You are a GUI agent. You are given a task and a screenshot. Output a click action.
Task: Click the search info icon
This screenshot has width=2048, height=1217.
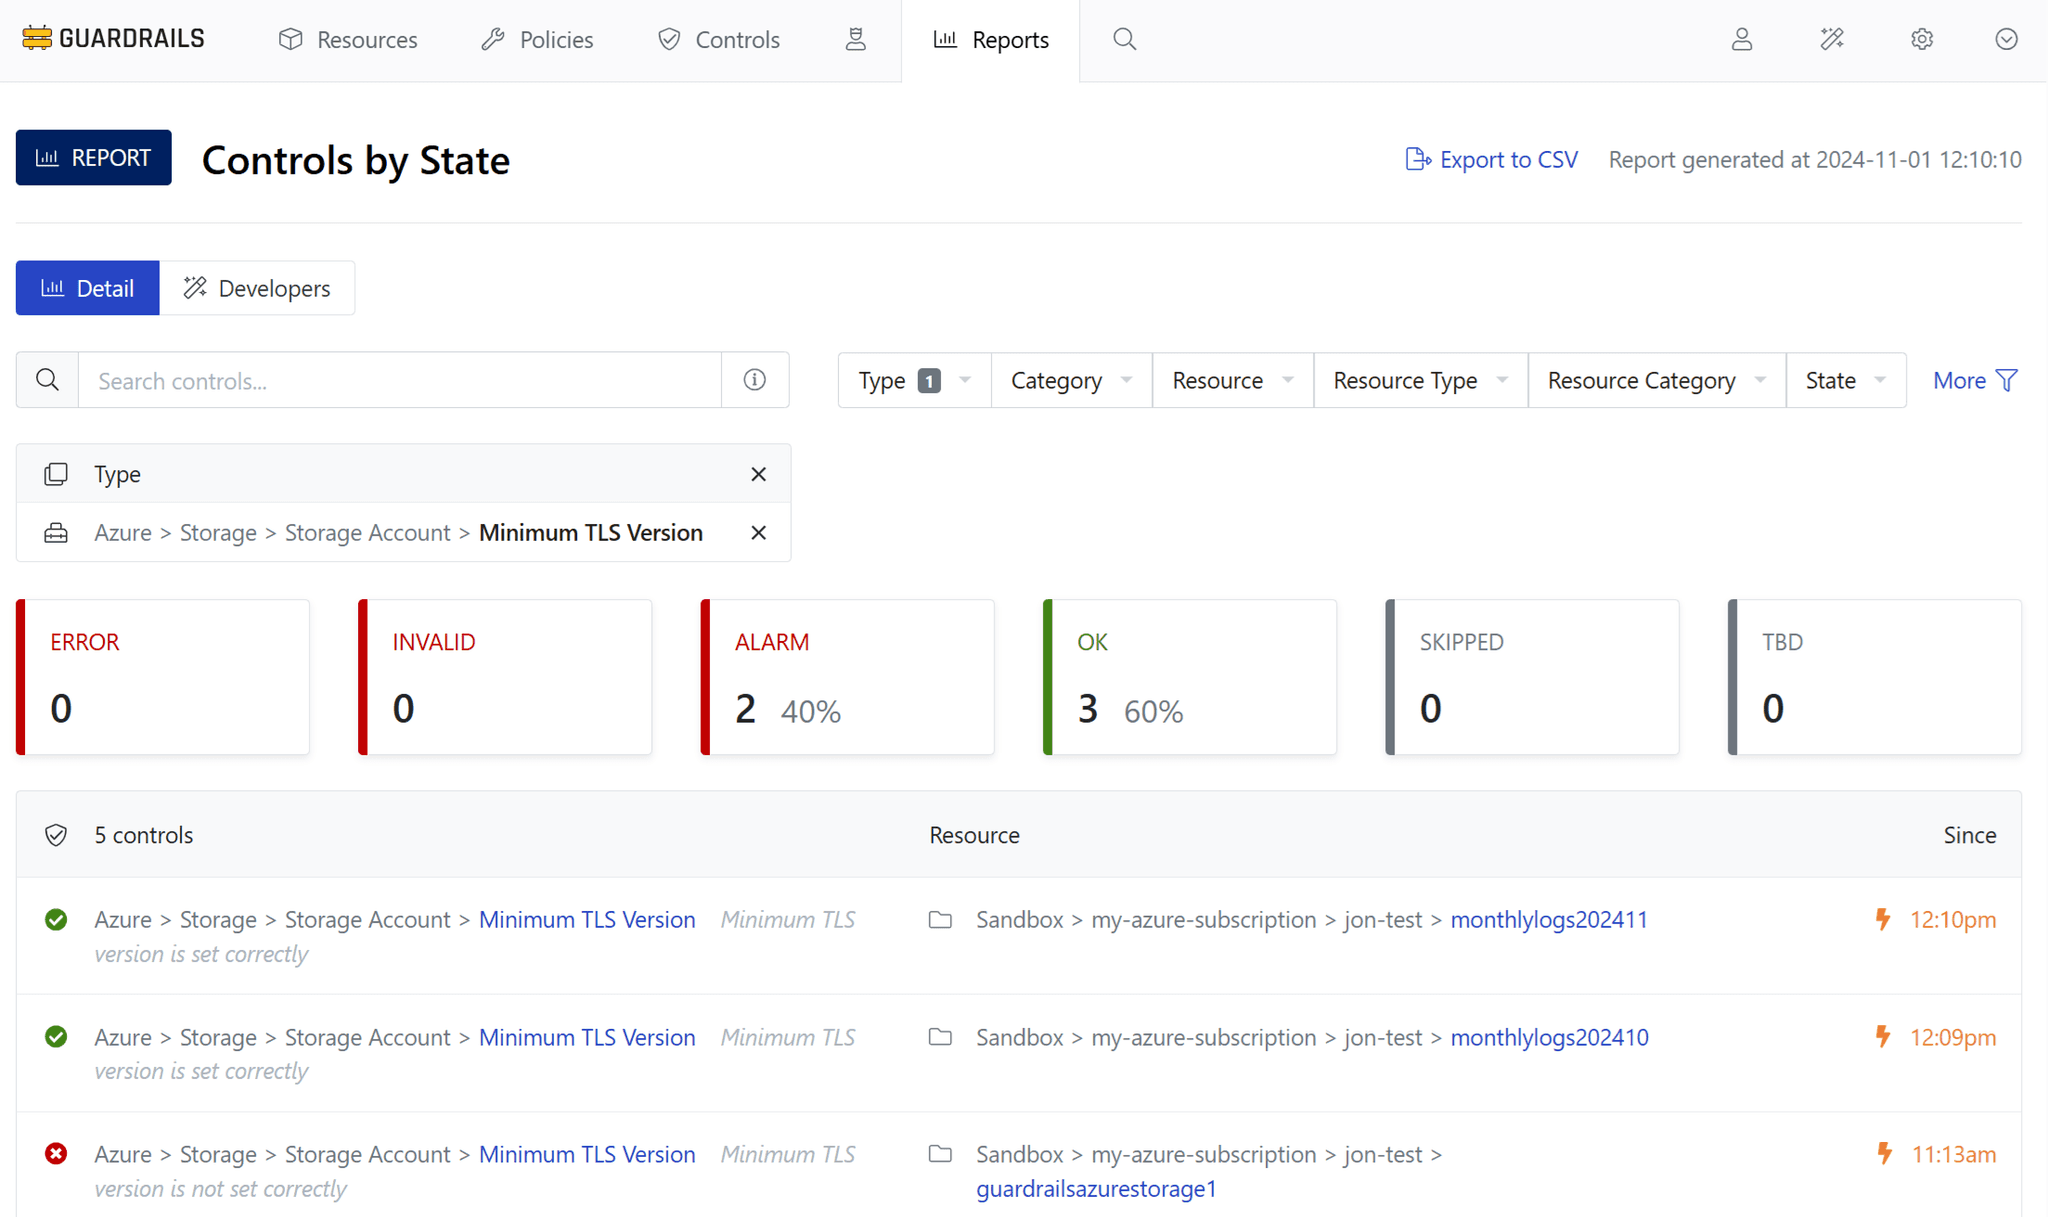tap(755, 380)
